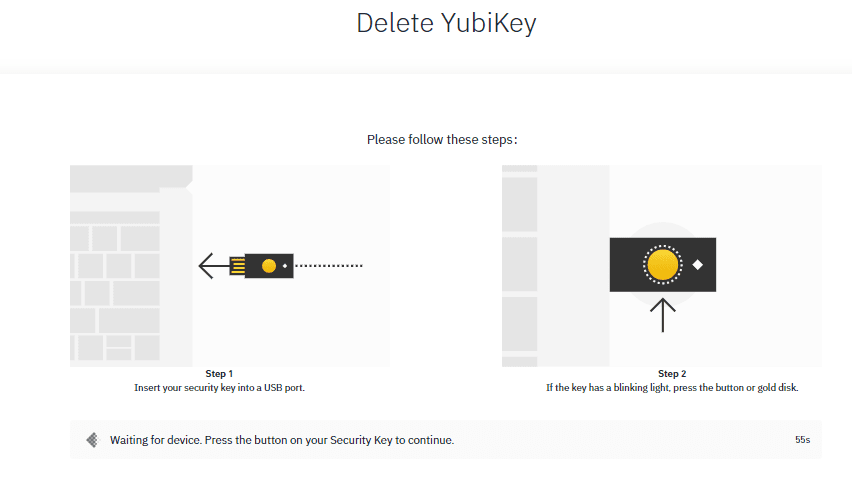Click the white diamond on the large key
Screen dimensions: 852x478
(x=698, y=265)
